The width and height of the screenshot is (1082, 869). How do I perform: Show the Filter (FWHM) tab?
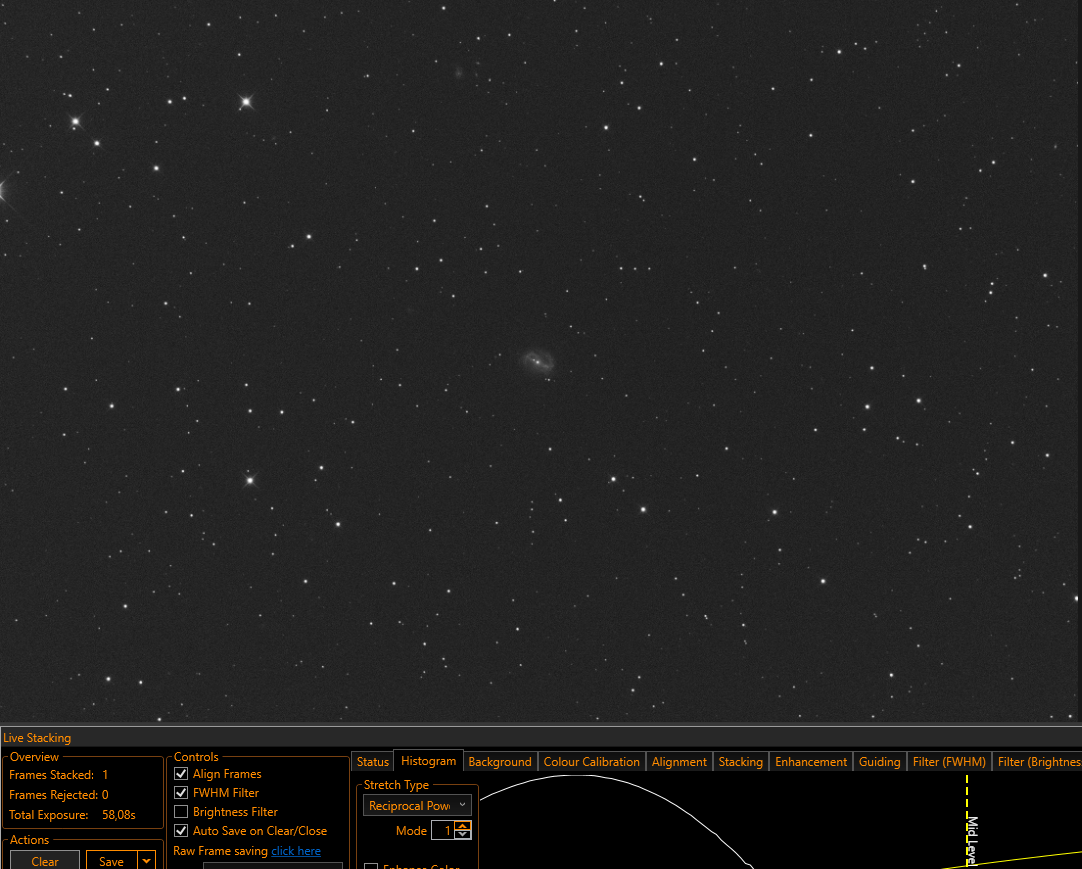[x=949, y=761]
